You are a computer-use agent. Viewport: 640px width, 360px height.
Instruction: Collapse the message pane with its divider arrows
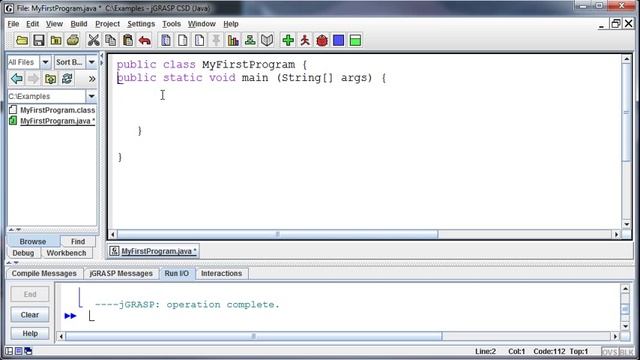pyautogui.click(x=12, y=262)
